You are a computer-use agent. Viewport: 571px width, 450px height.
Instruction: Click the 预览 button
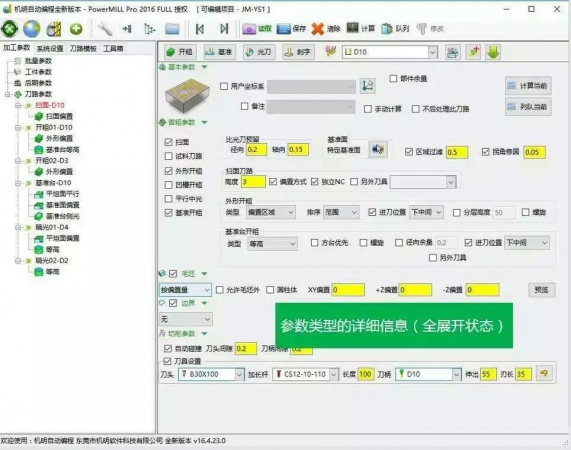542,290
